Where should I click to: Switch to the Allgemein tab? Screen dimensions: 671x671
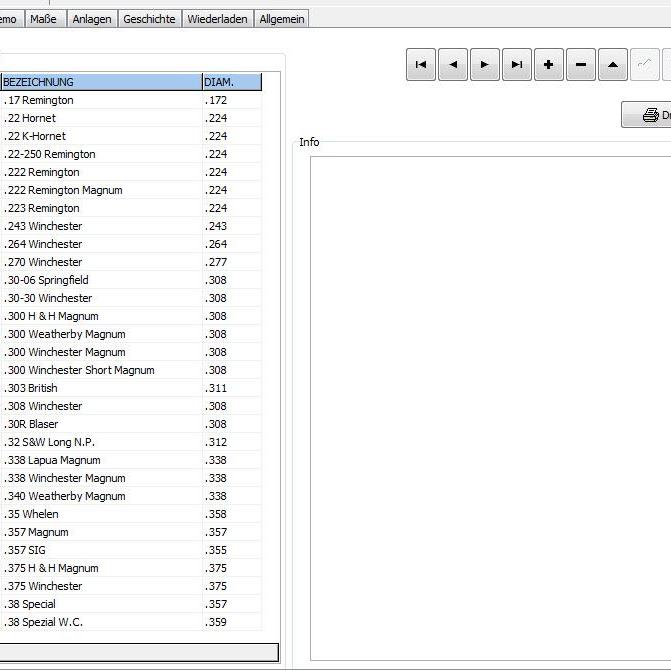pyautogui.click(x=282, y=19)
